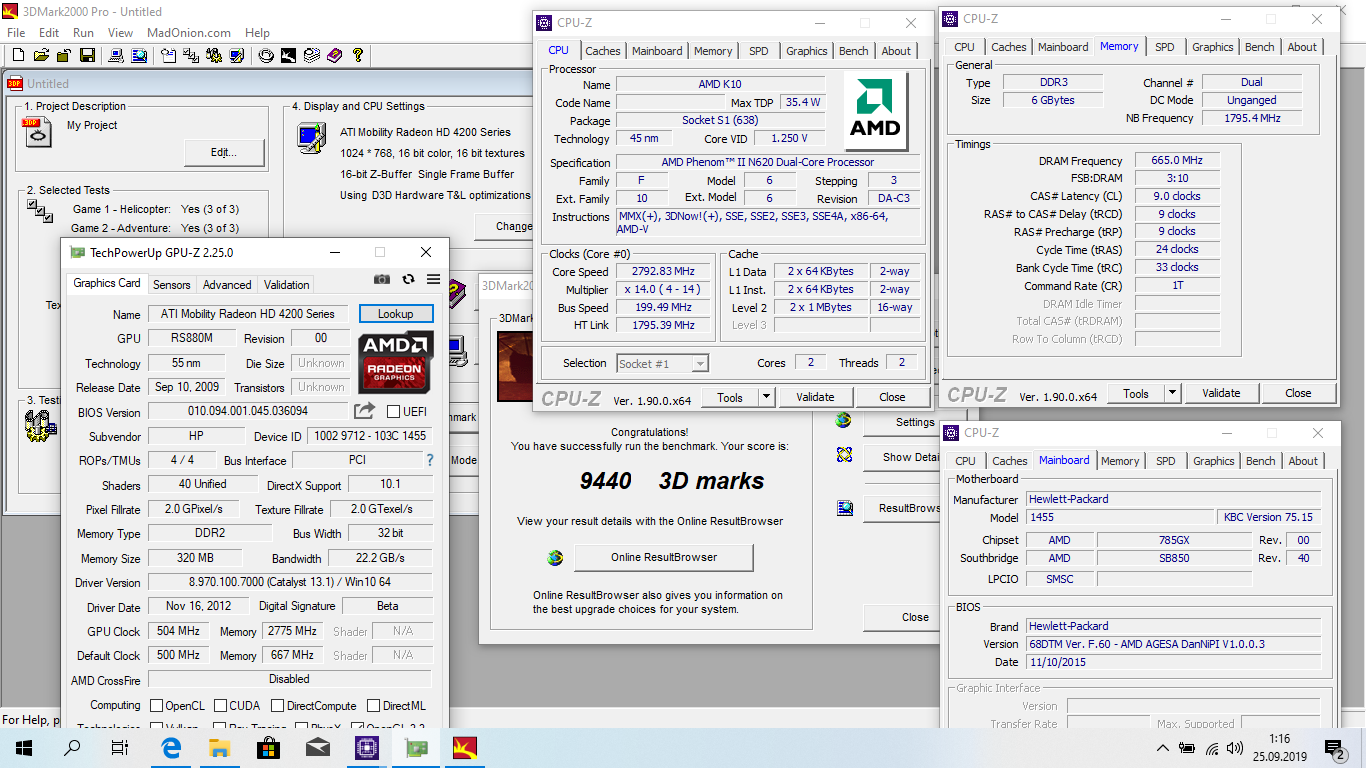Click the Open project folder toolbar icon
Screen dimensions: 1366x768
(x=41, y=55)
